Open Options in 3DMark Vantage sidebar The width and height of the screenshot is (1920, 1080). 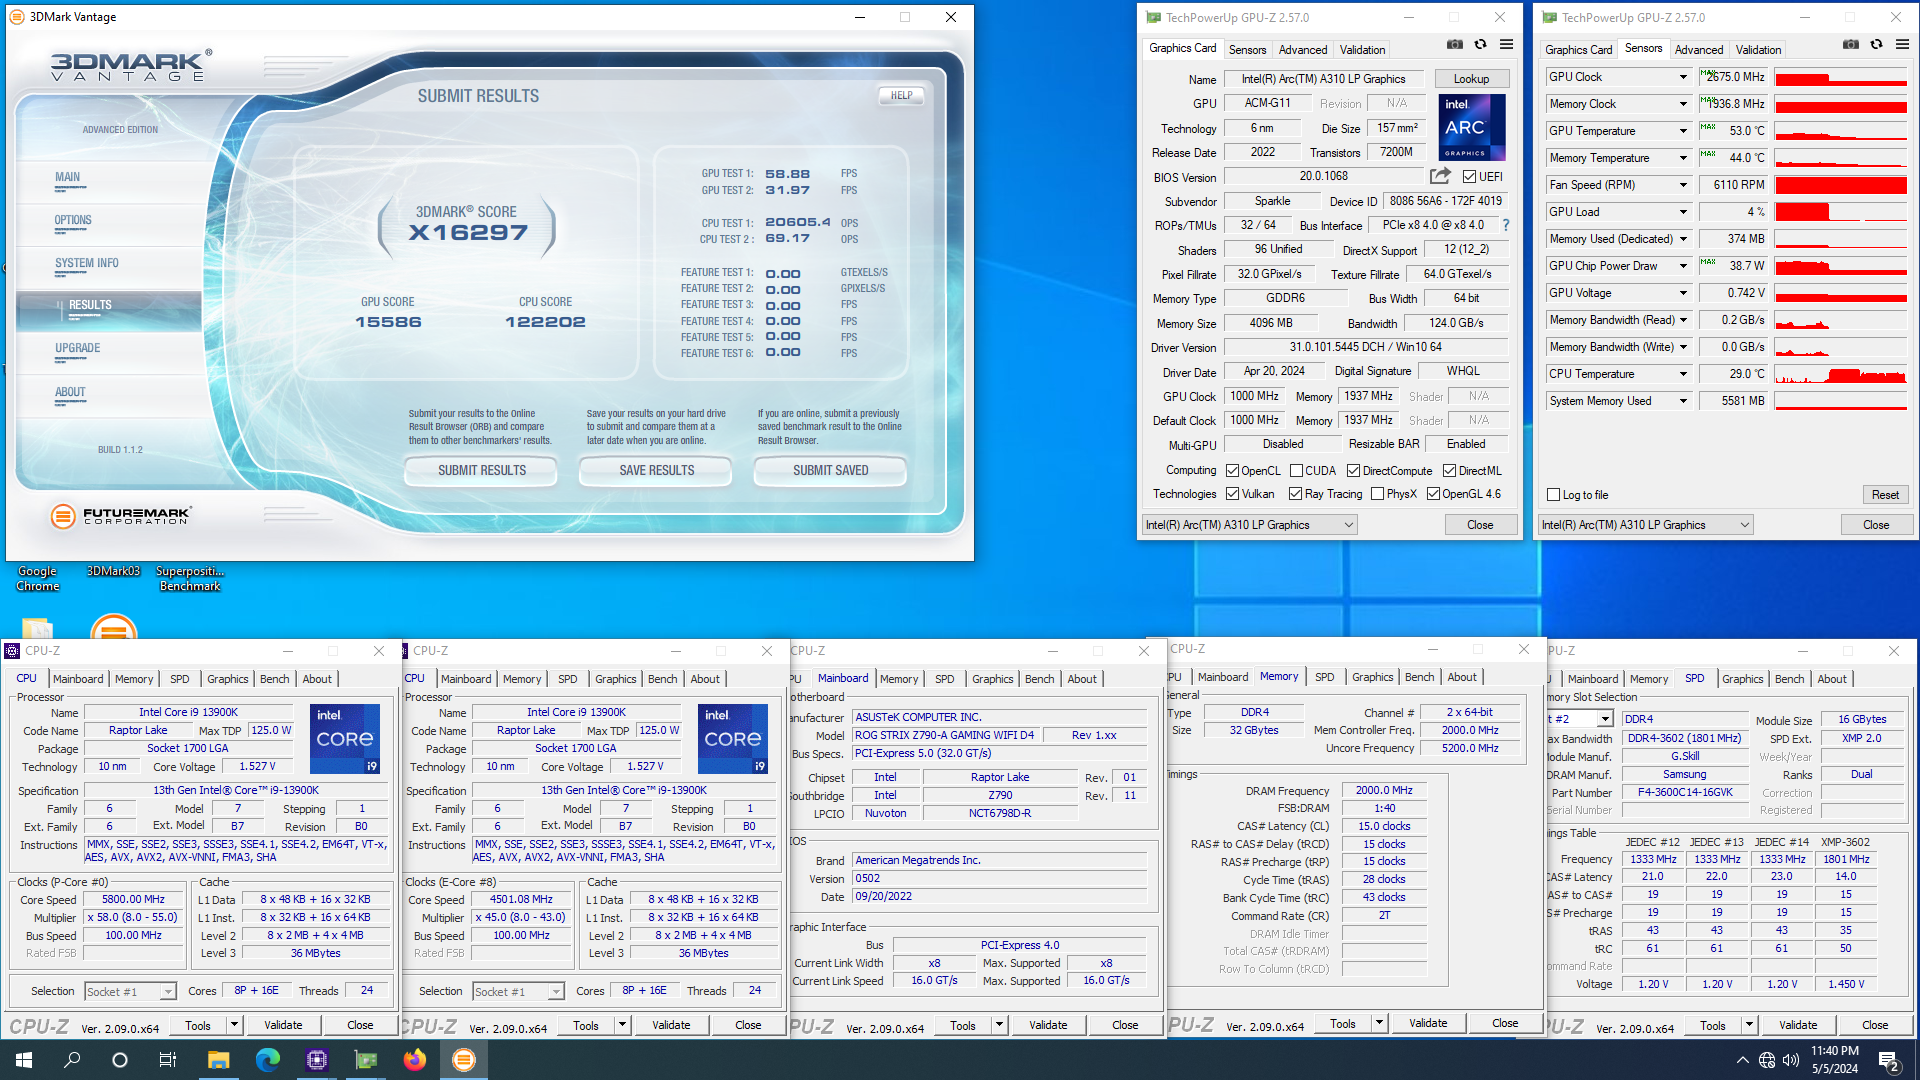pyautogui.click(x=73, y=220)
